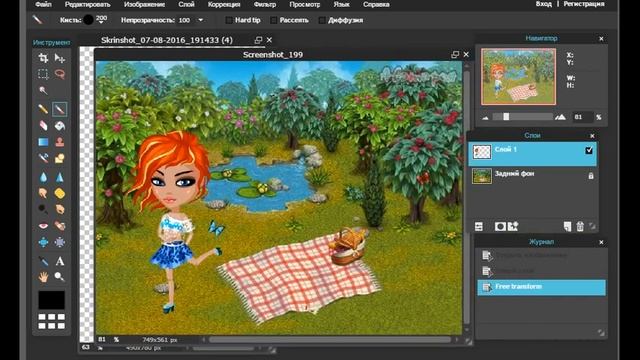This screenshot has height=360, width=640.
Task: Create a new layer in Слои panel
Action: point(567,227)
